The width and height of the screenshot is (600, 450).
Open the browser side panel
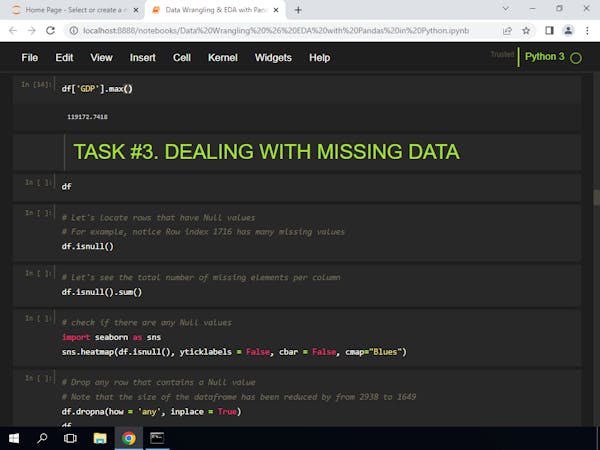point(549,31)
